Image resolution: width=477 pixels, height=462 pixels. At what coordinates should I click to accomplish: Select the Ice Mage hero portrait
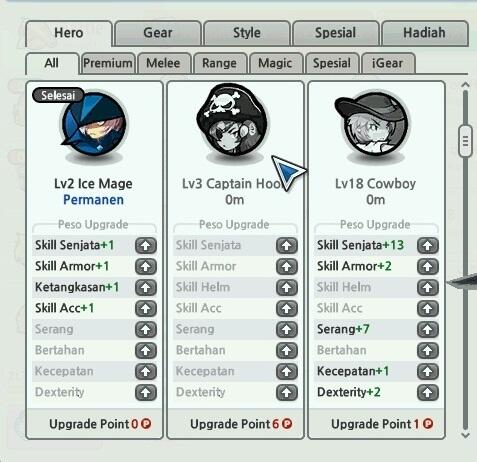tap(94, 125)
